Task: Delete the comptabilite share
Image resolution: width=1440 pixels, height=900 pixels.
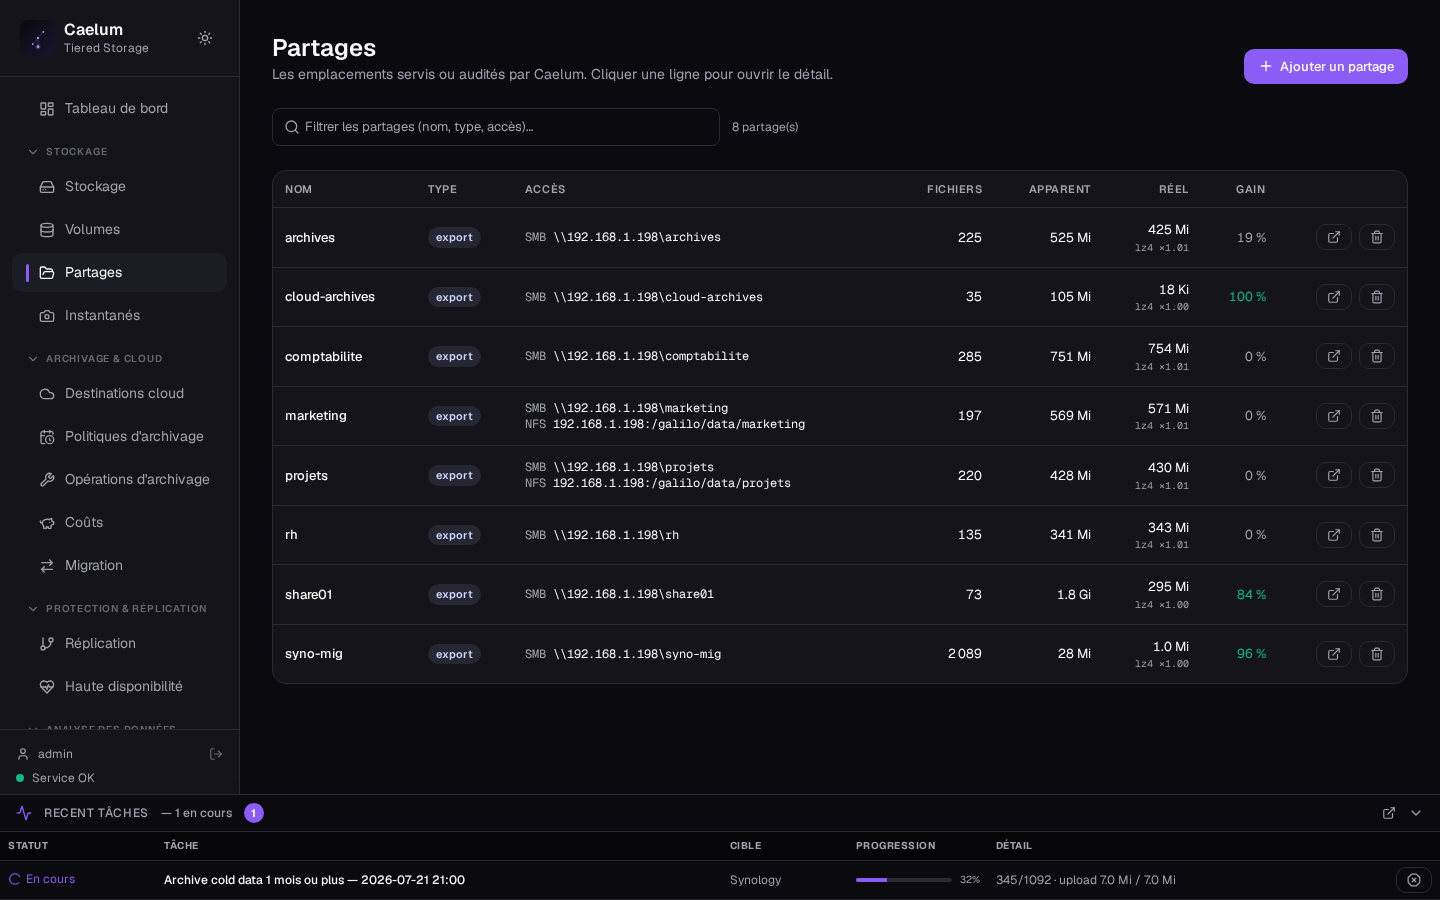Action: point(1377,356)
